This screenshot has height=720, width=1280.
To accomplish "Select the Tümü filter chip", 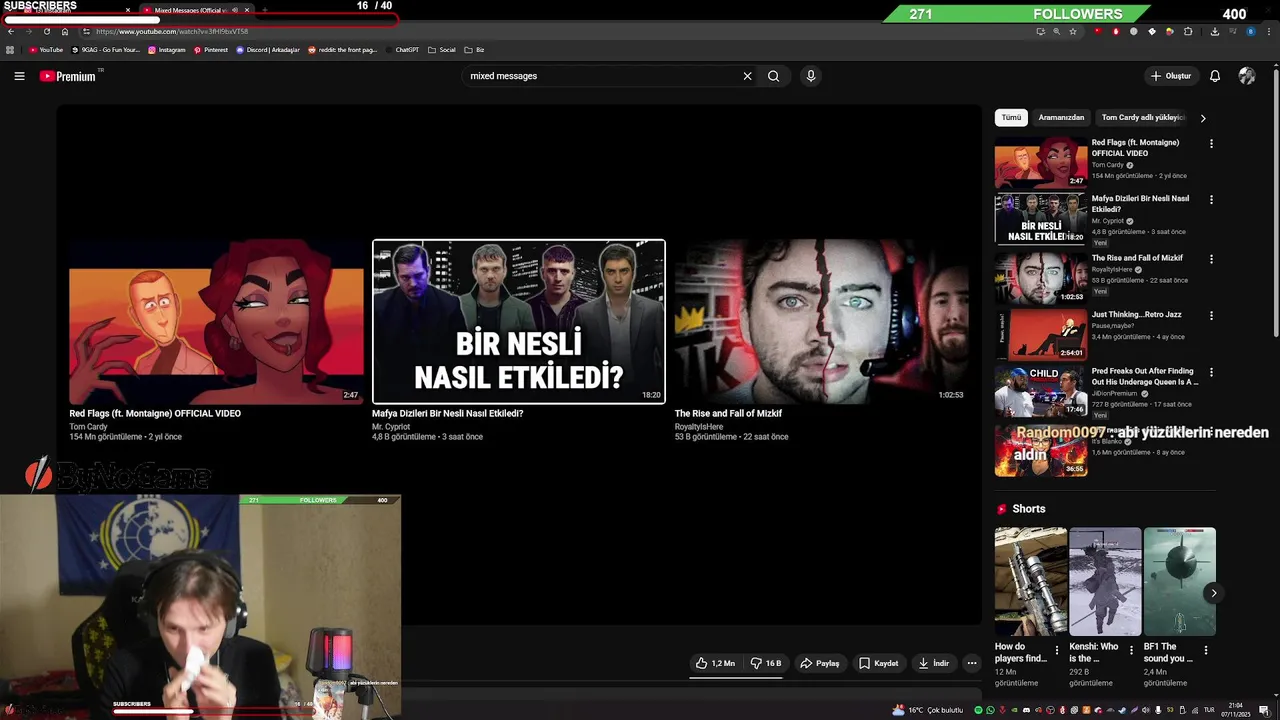I will point(1011,117).
